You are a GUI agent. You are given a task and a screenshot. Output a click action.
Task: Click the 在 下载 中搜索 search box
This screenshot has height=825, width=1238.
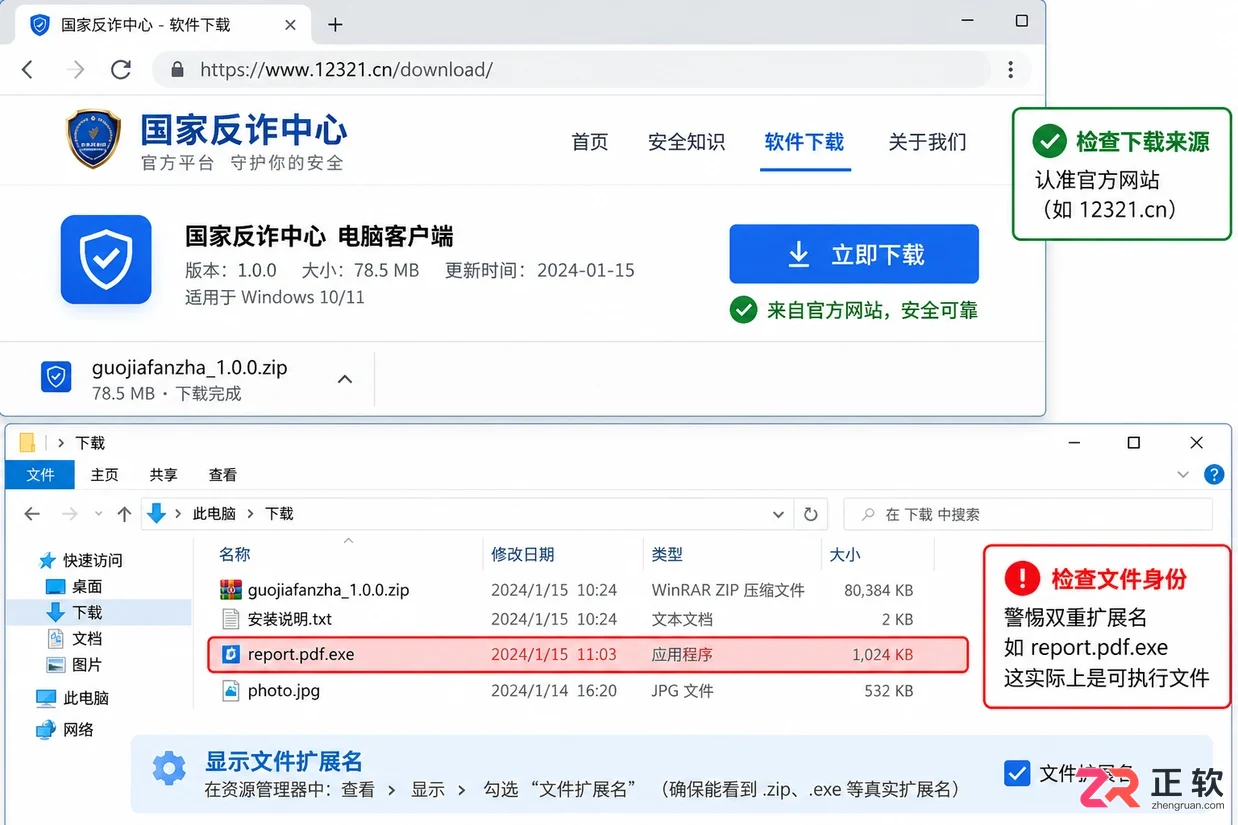(x=1028, y=514)
